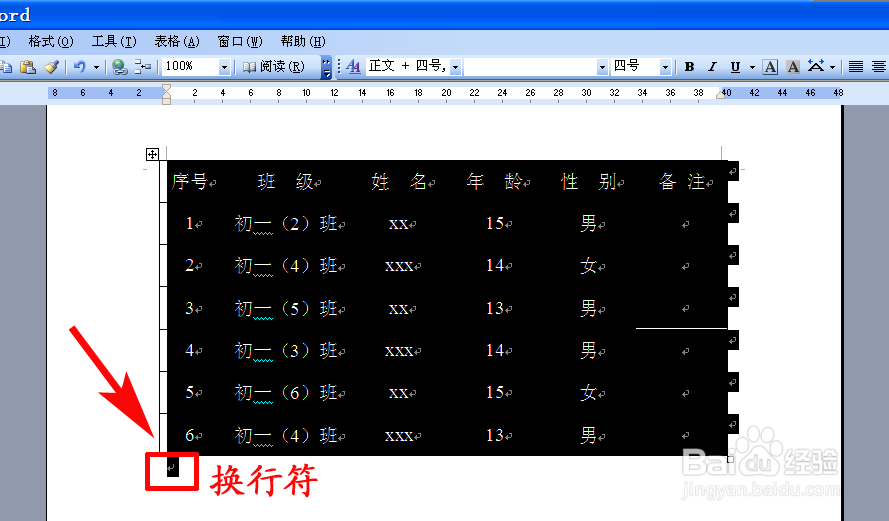Open the Character Scaling dropdown arrow
889x521 pixels.
click(x=832, y=67)
